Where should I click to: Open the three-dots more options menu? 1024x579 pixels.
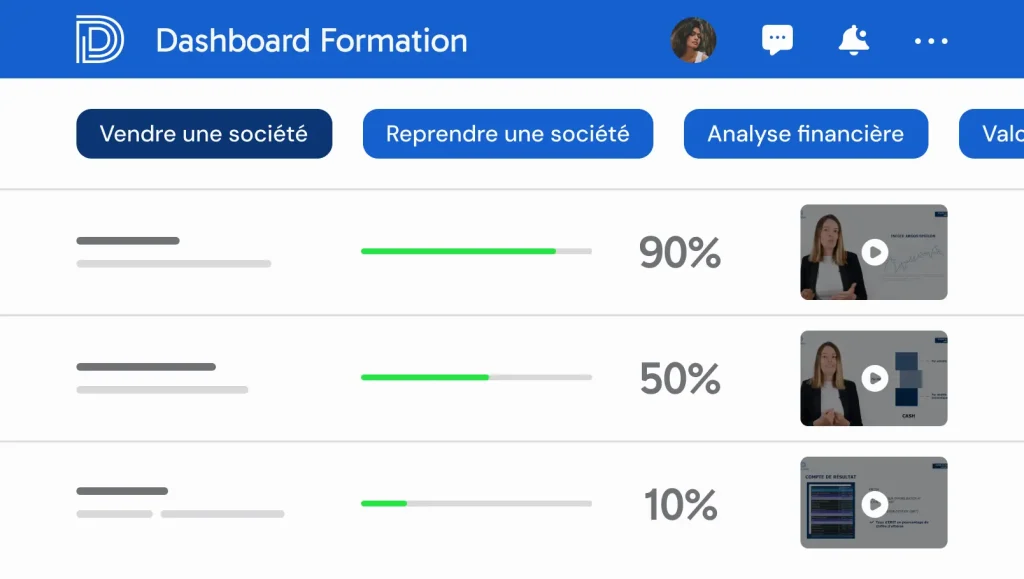931,41
